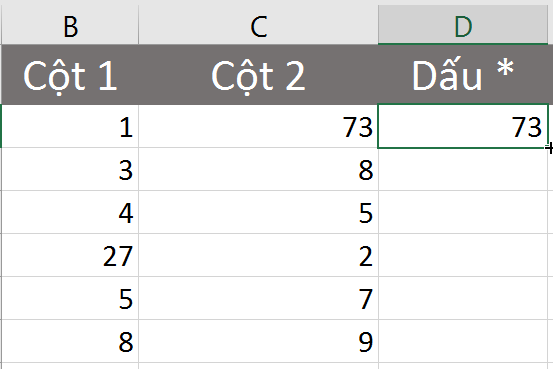
Task: Select column D header
Action: (x=463, y=25)
